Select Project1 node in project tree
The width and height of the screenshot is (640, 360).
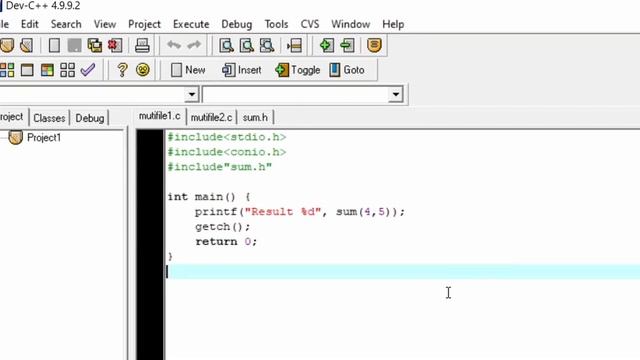pos(44,138)
